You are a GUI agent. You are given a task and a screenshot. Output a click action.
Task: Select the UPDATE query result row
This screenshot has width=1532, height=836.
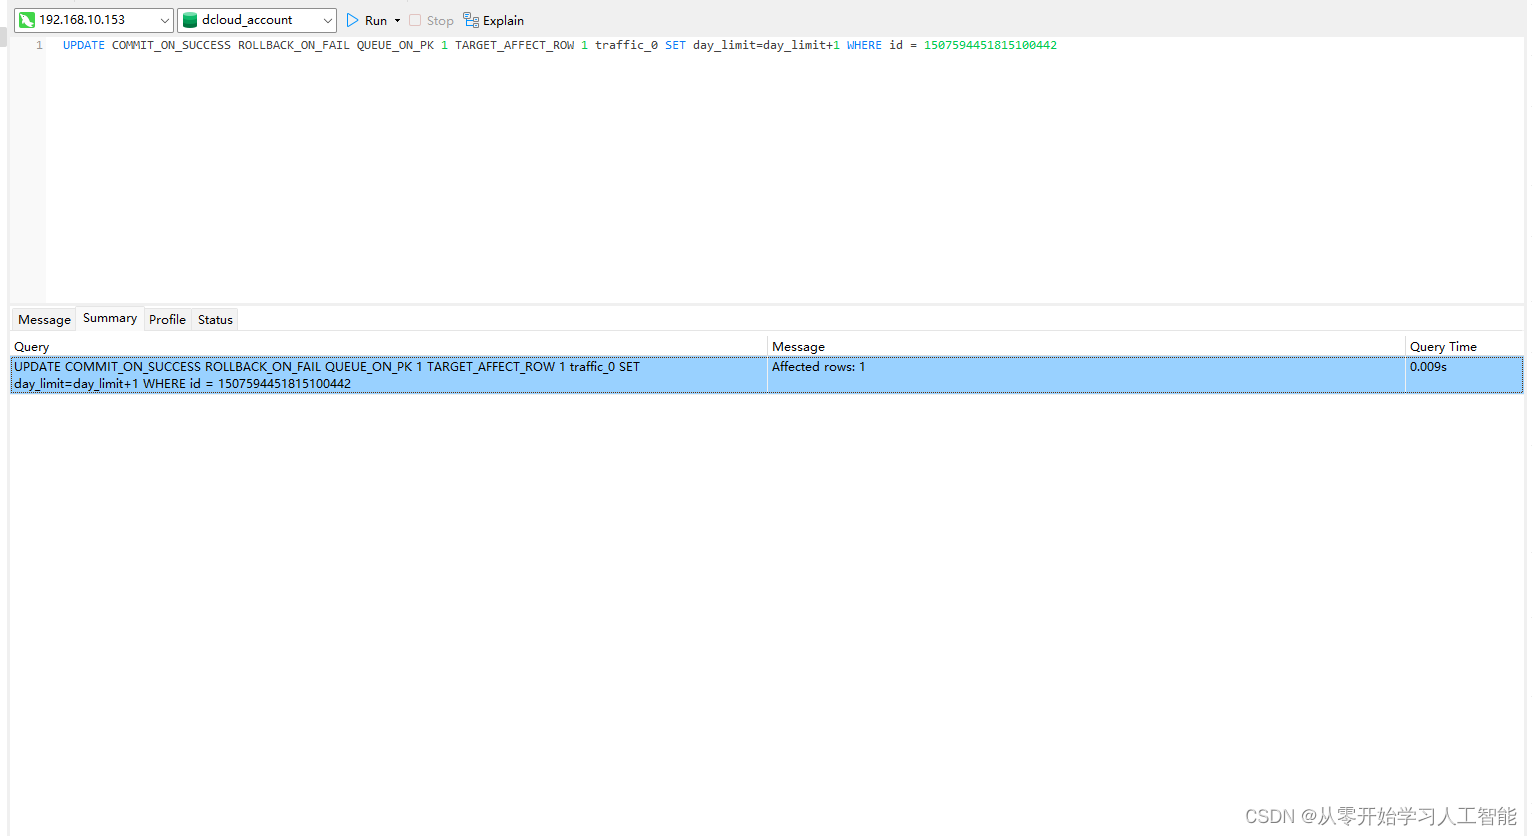[x=766, y=375]
